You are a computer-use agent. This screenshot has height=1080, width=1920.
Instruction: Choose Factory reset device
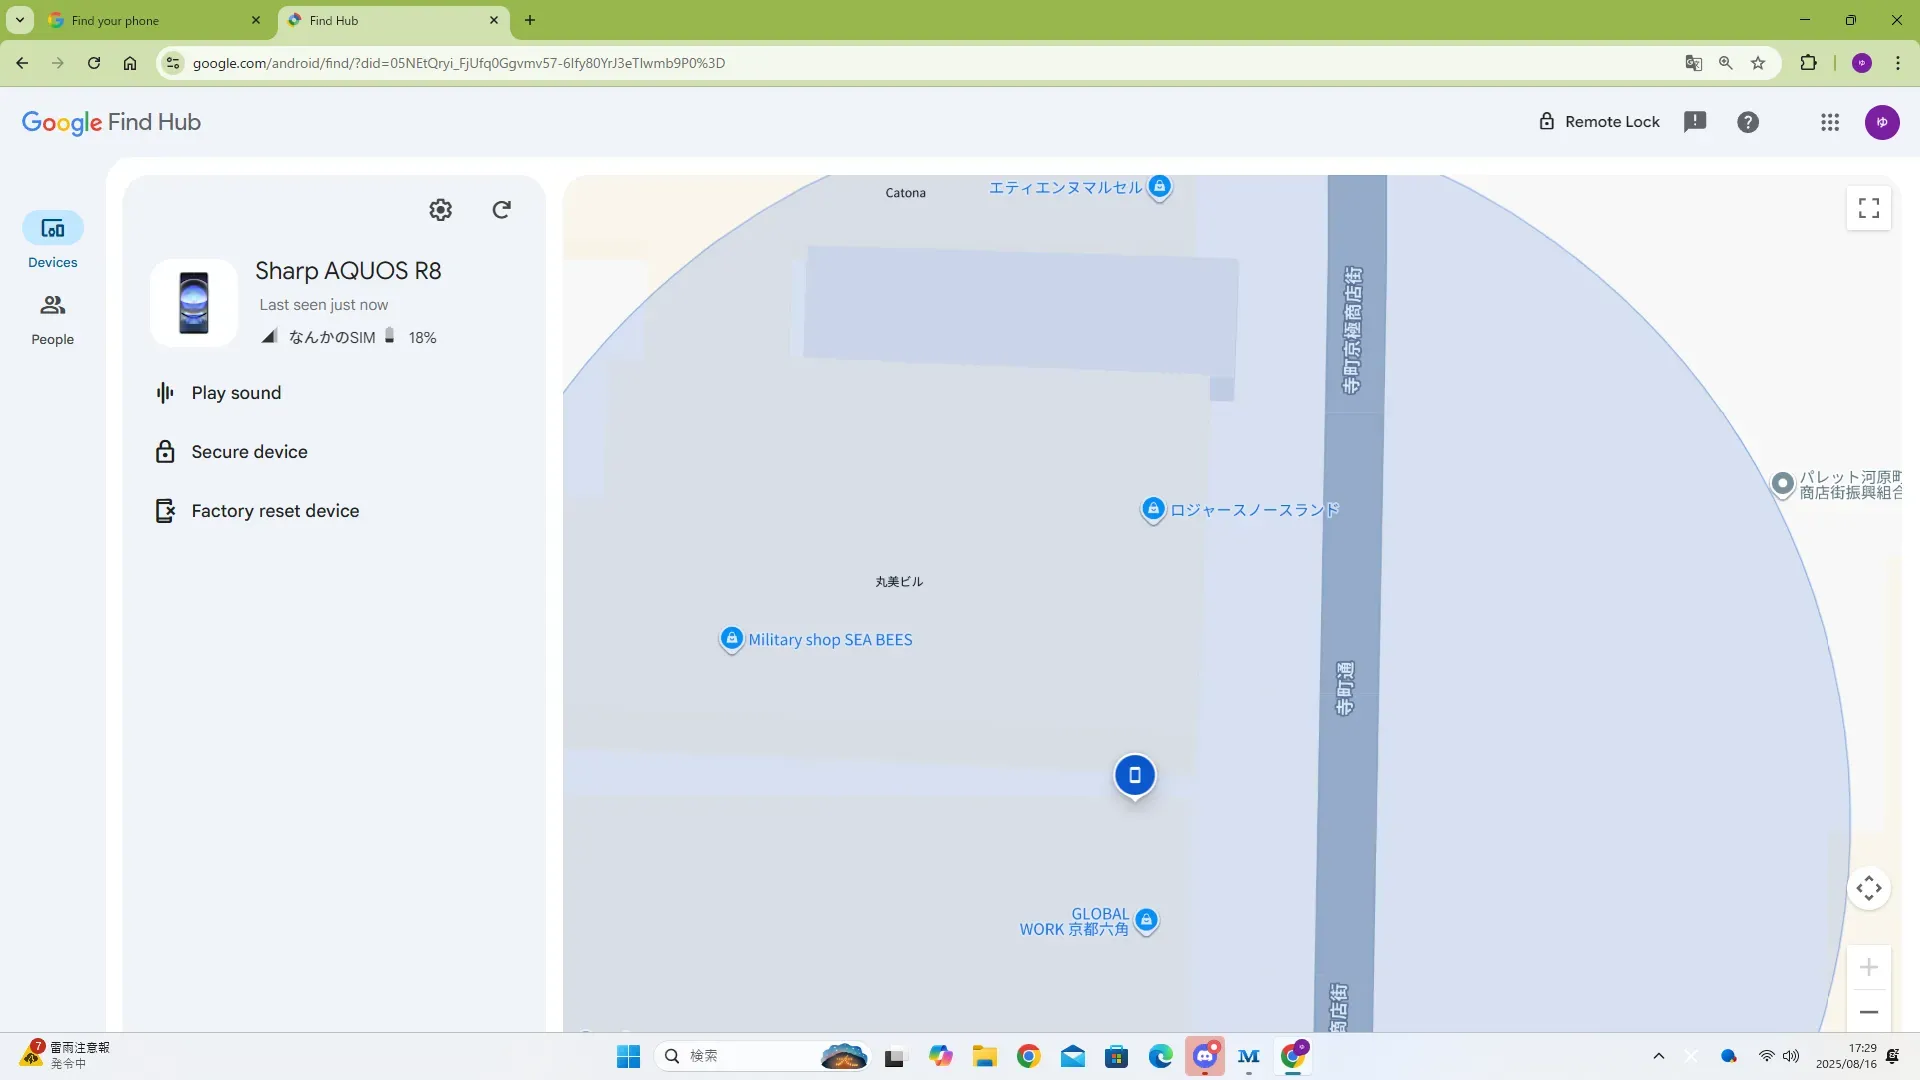(274, 511)
